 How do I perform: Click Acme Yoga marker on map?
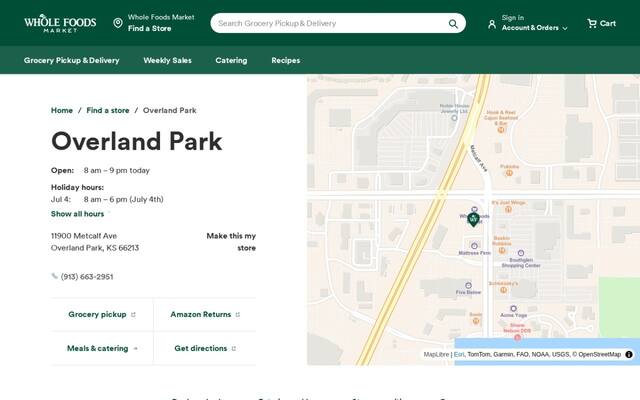tap(513, 309)
